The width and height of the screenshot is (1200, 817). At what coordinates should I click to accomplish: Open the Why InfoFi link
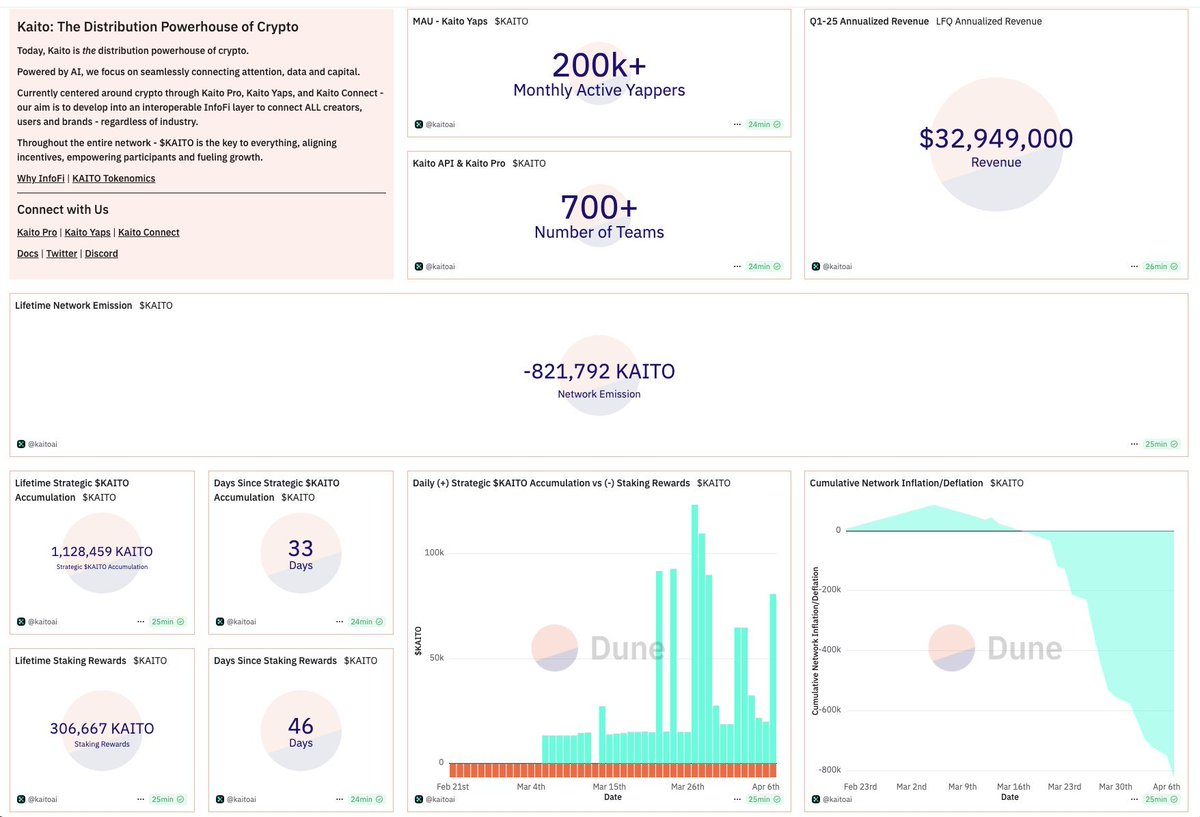click(40, 178)
